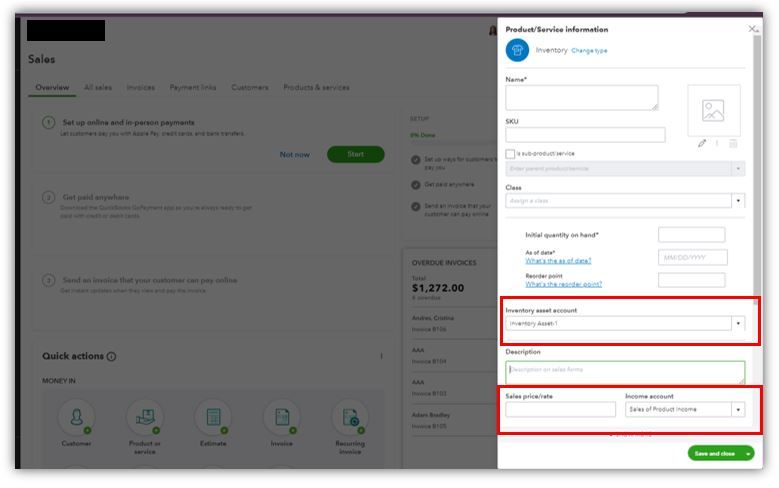The image size is (779, 488).
Task: Click the green Start button
Action: [x=356, y=154]
